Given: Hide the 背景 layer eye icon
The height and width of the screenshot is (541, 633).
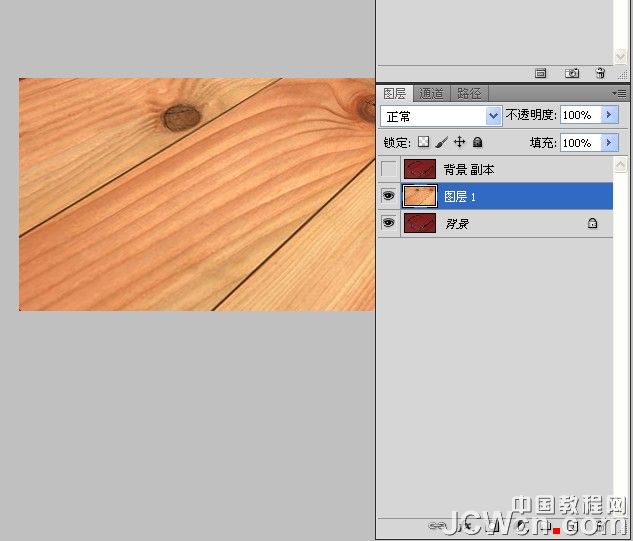Looking at the screenshot, I should coord(388,223).
